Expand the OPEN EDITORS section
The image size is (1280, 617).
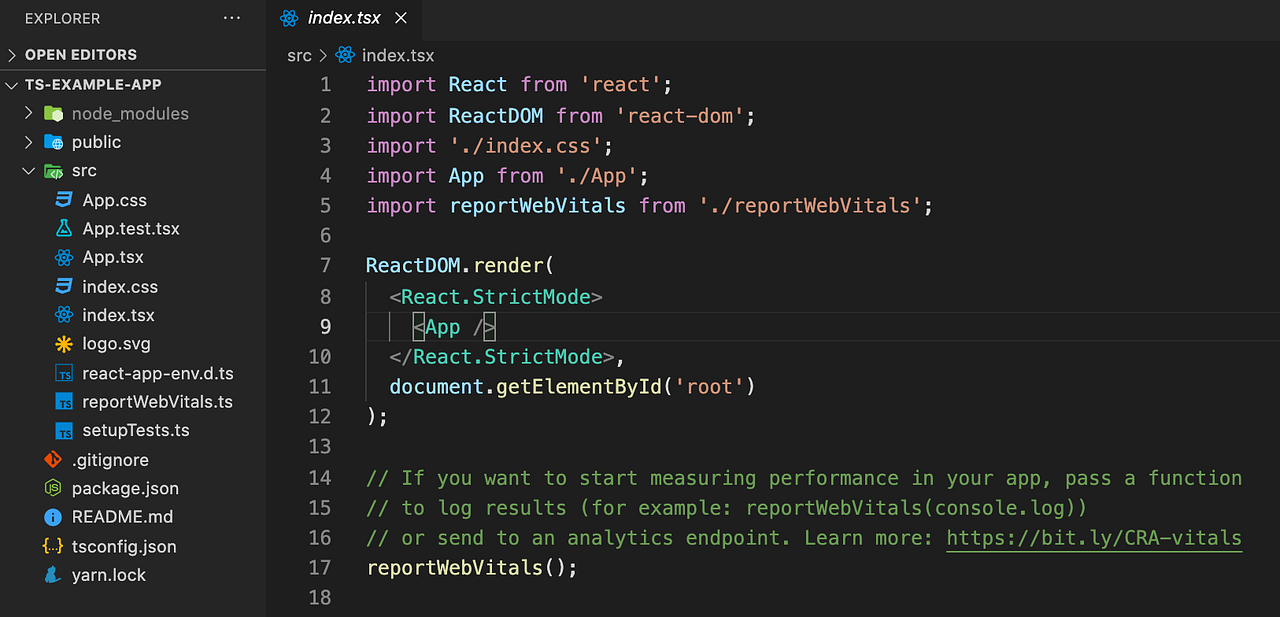click(12, 54)
